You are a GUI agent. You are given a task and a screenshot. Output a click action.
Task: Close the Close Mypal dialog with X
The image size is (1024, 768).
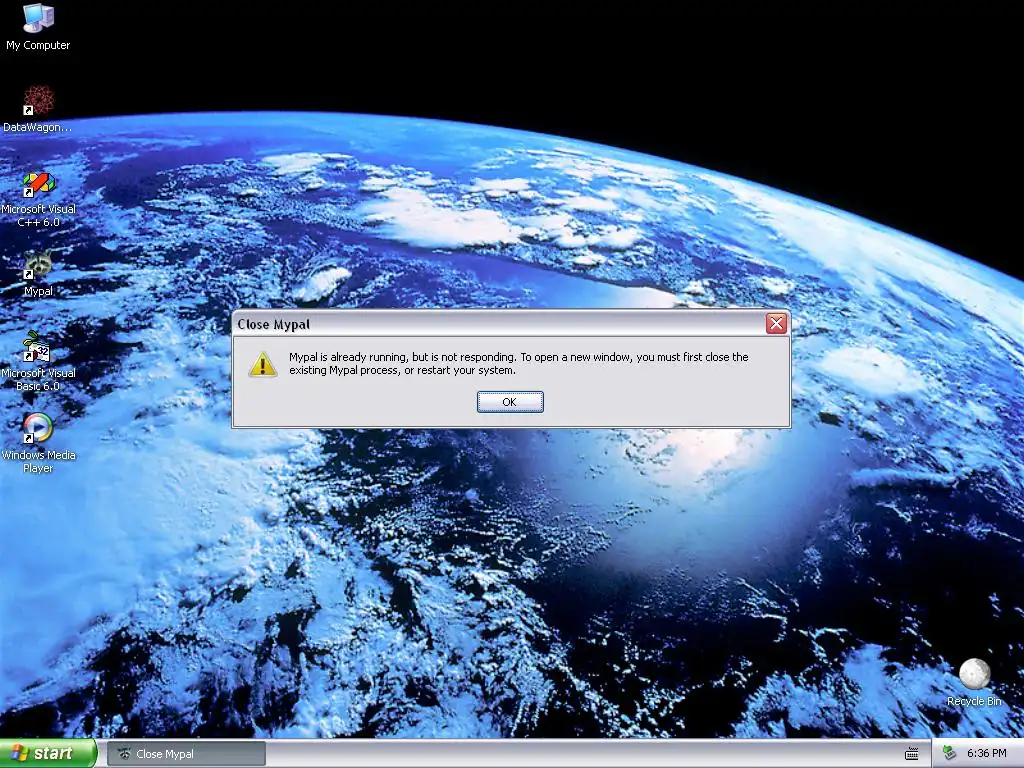pos(776,323)
